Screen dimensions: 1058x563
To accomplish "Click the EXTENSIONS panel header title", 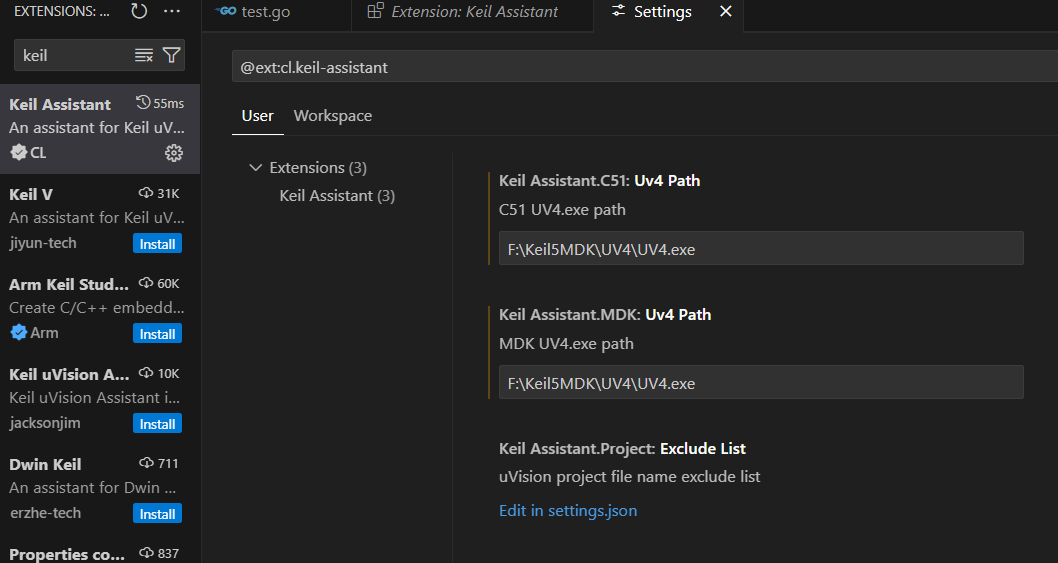I will [61, 11].
